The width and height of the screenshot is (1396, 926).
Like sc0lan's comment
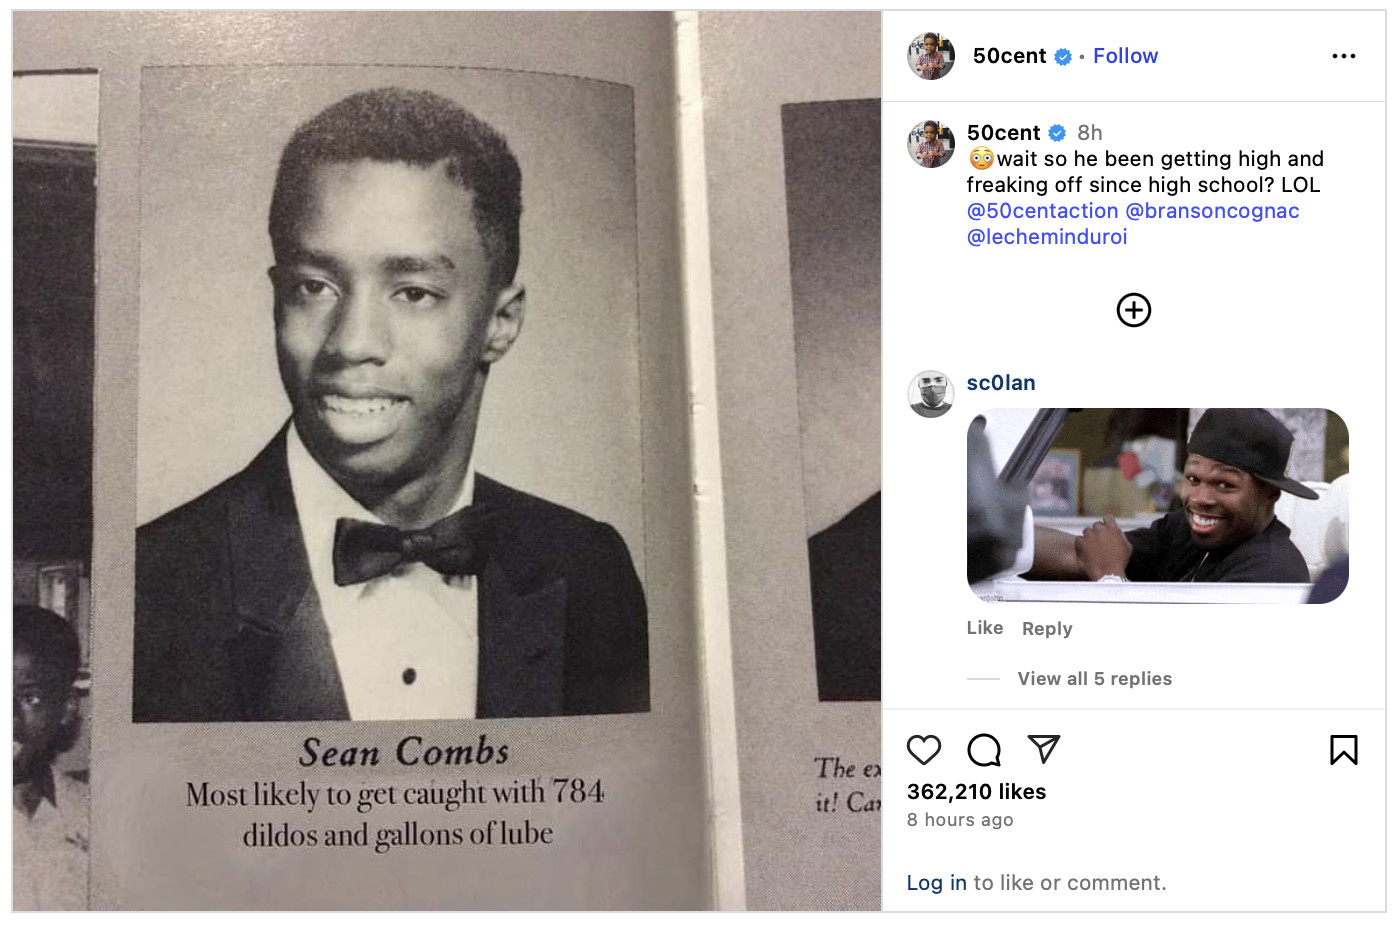pyautogui.click(x=984, y=628)
